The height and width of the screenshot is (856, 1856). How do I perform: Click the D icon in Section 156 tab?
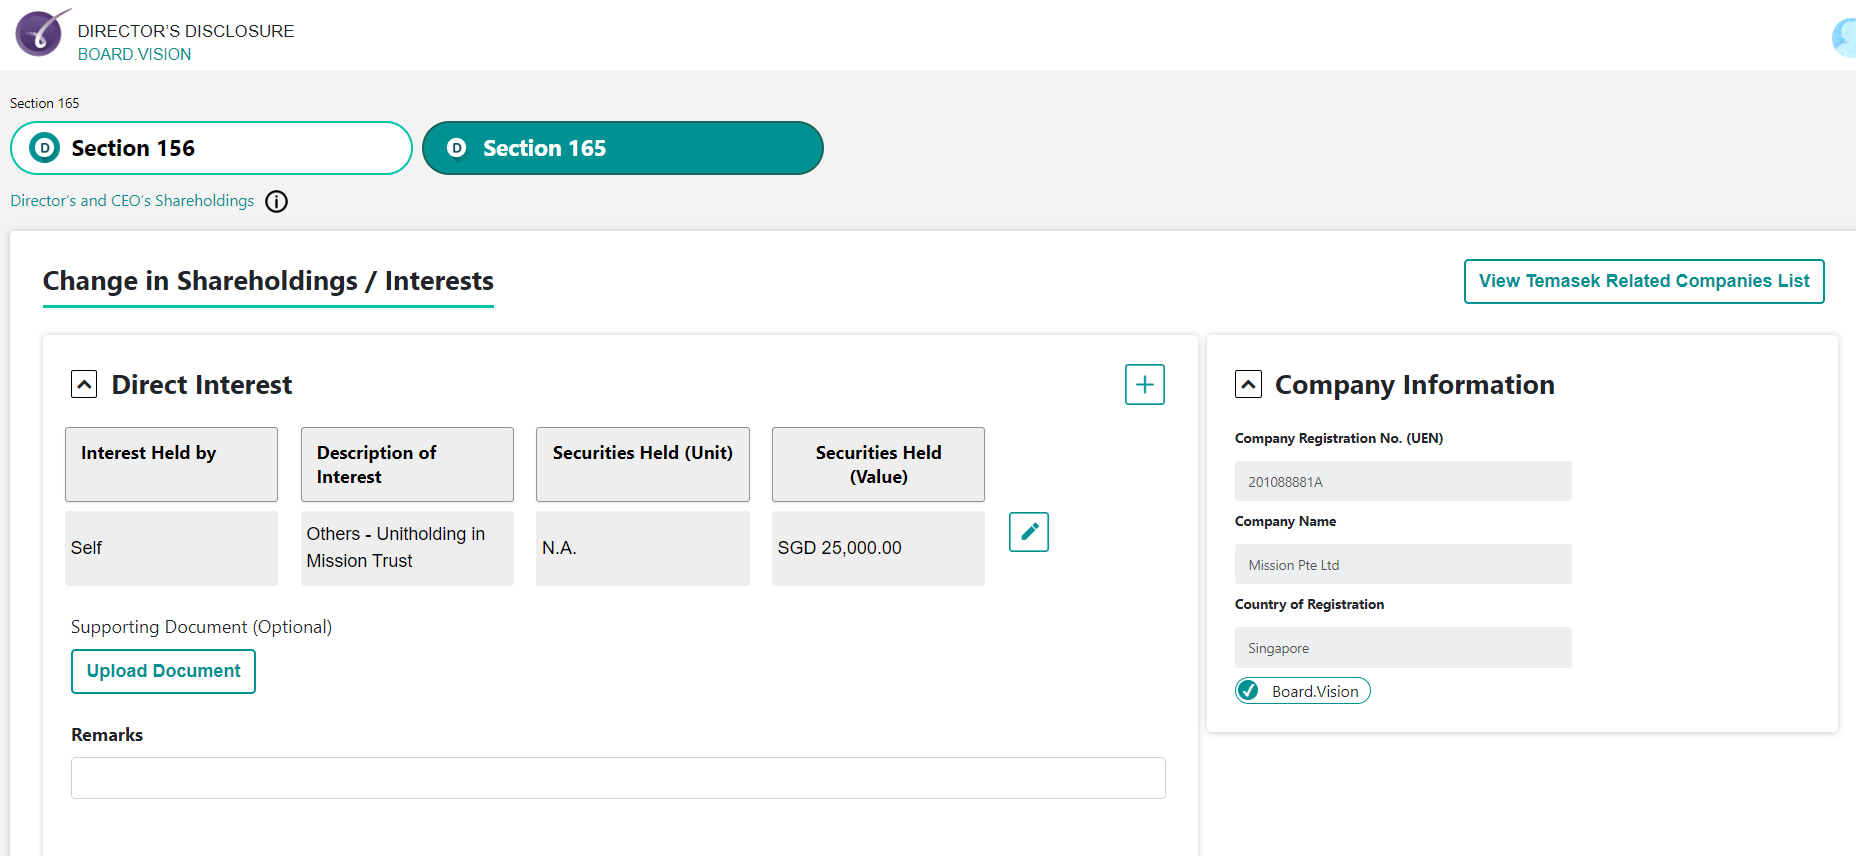pyautogui.click(x=44, y=148)
